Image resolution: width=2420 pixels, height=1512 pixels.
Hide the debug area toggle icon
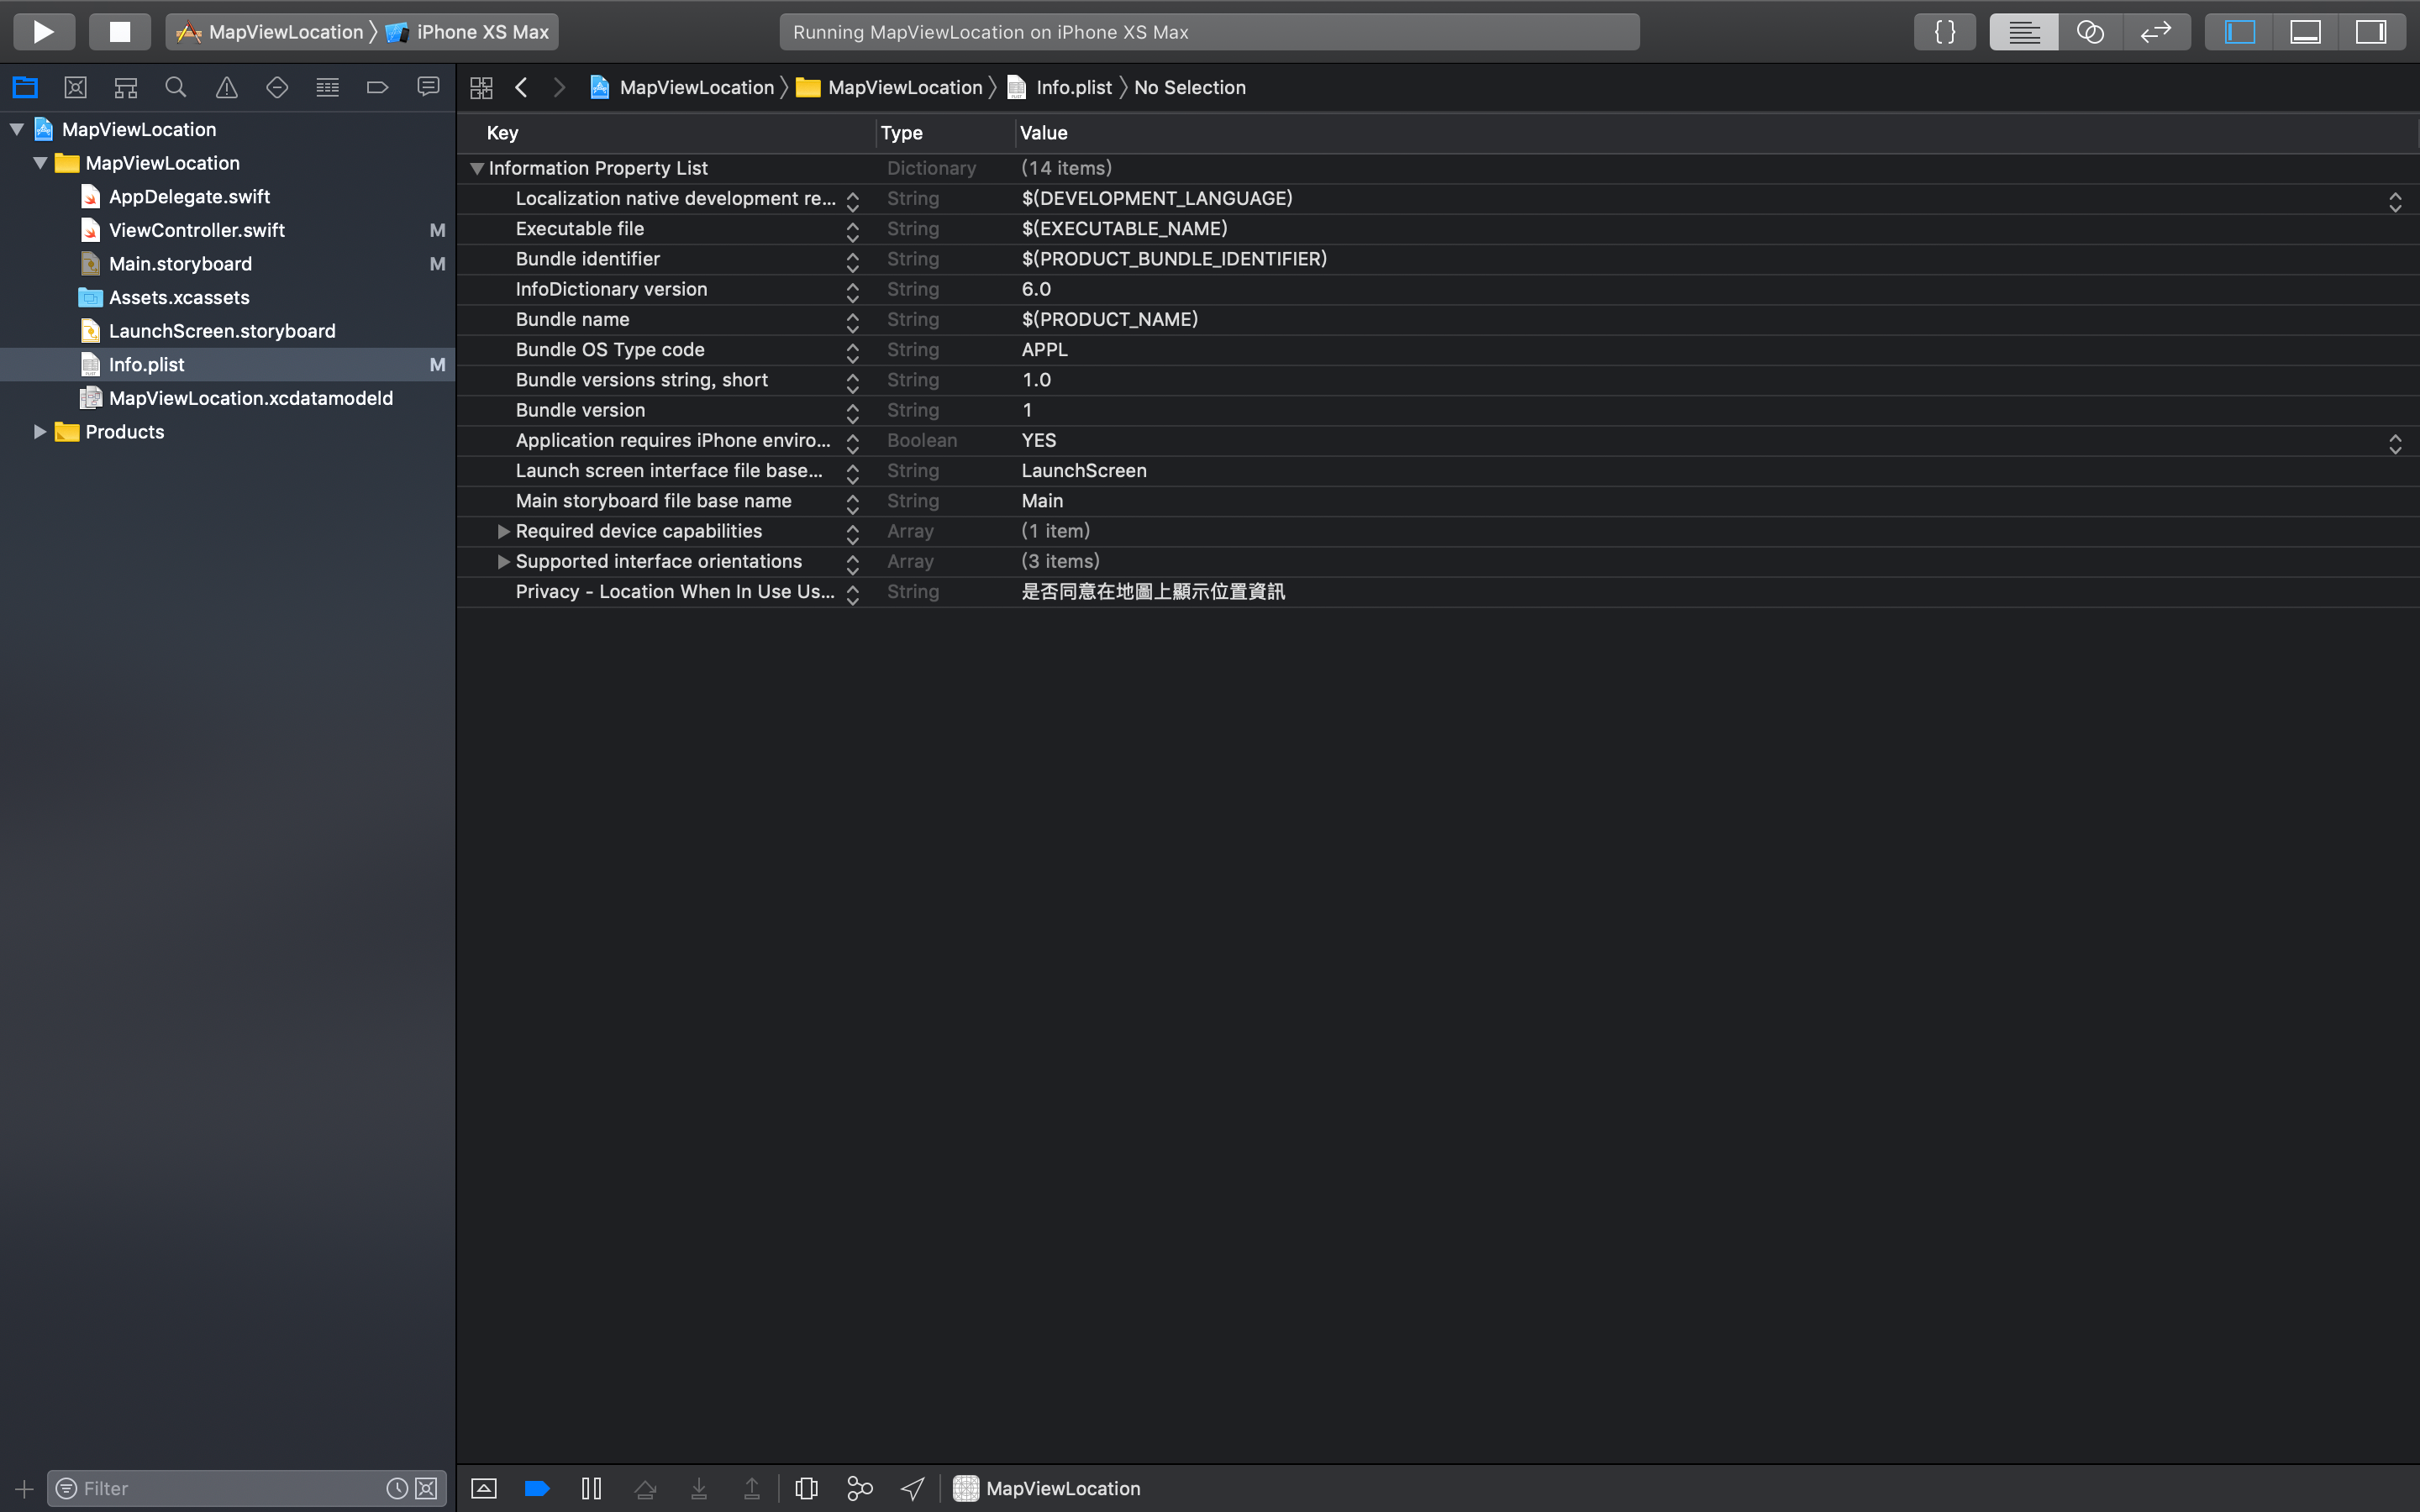point(484,1489)
